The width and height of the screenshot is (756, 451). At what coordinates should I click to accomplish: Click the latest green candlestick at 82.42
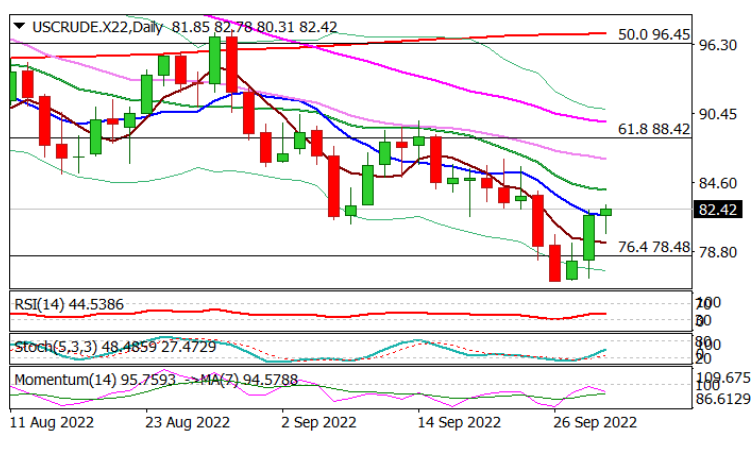(606, 212)
